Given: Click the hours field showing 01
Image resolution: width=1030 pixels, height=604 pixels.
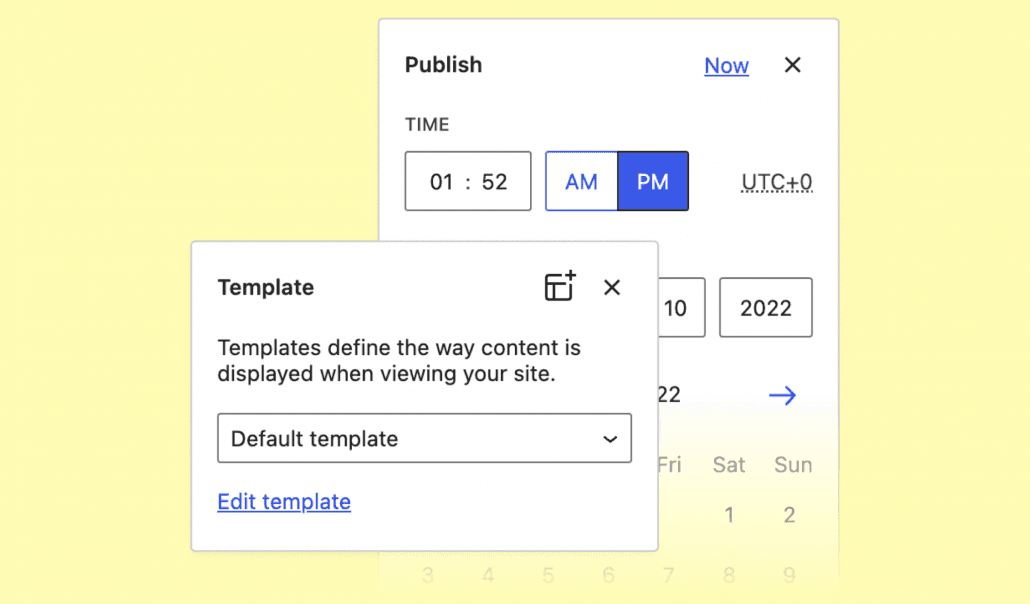Looking at the screenshot, I should (x=442, y=182).
